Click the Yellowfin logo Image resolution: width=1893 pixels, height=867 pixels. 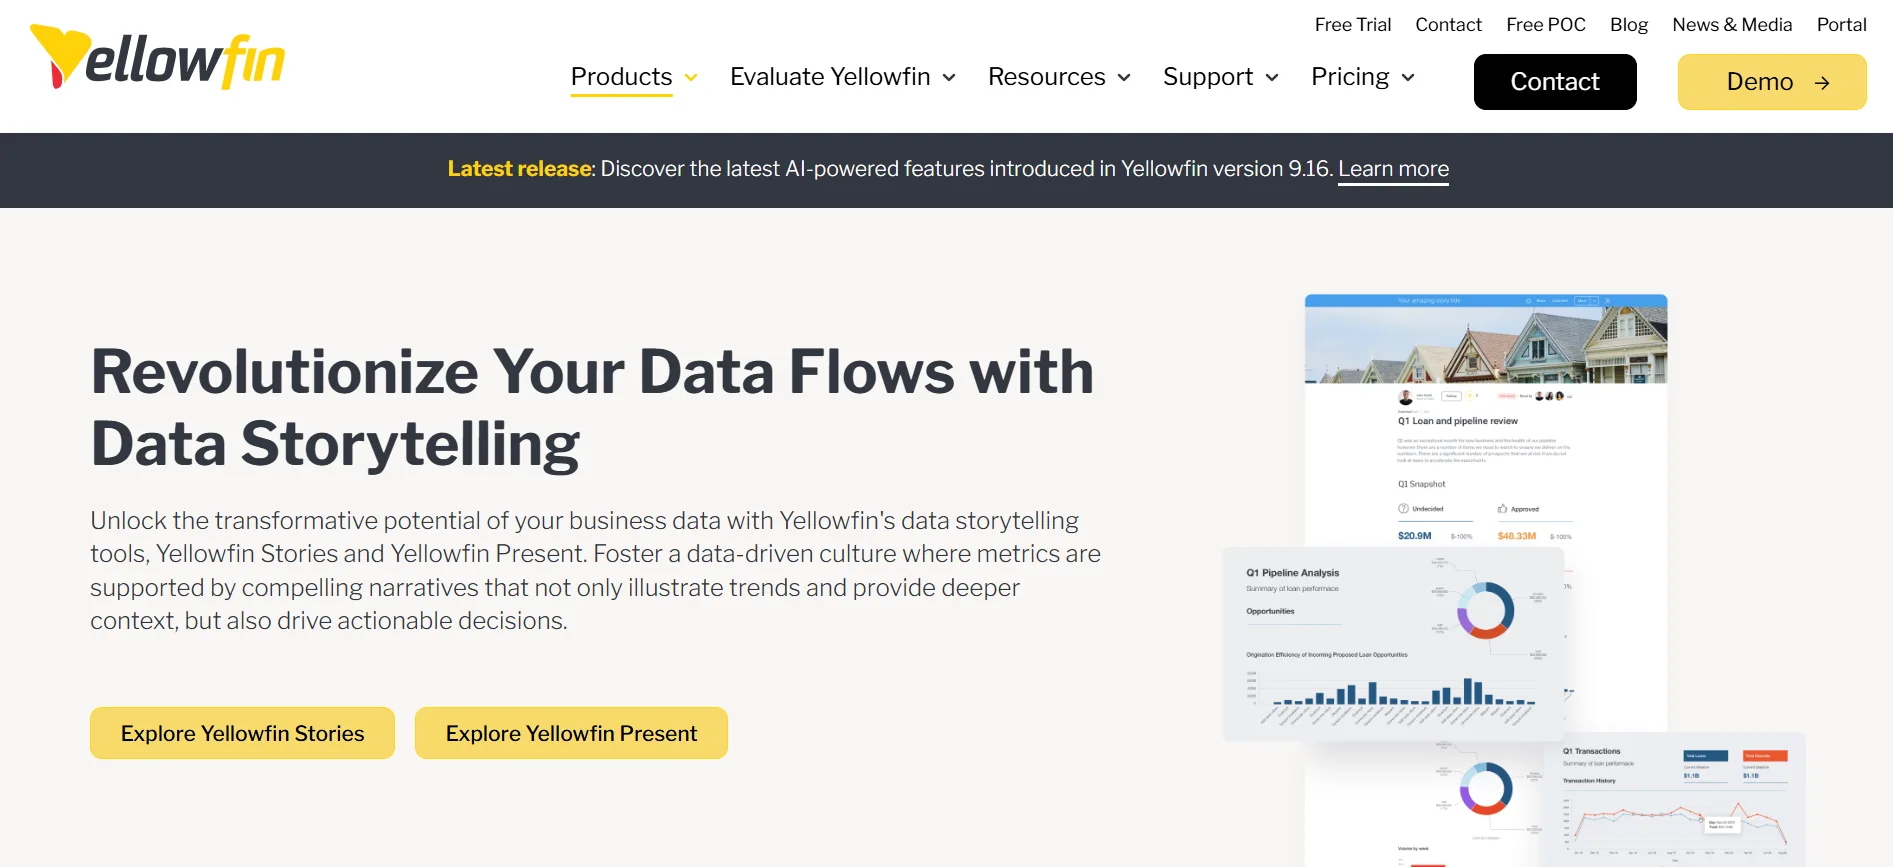[156, 58]
